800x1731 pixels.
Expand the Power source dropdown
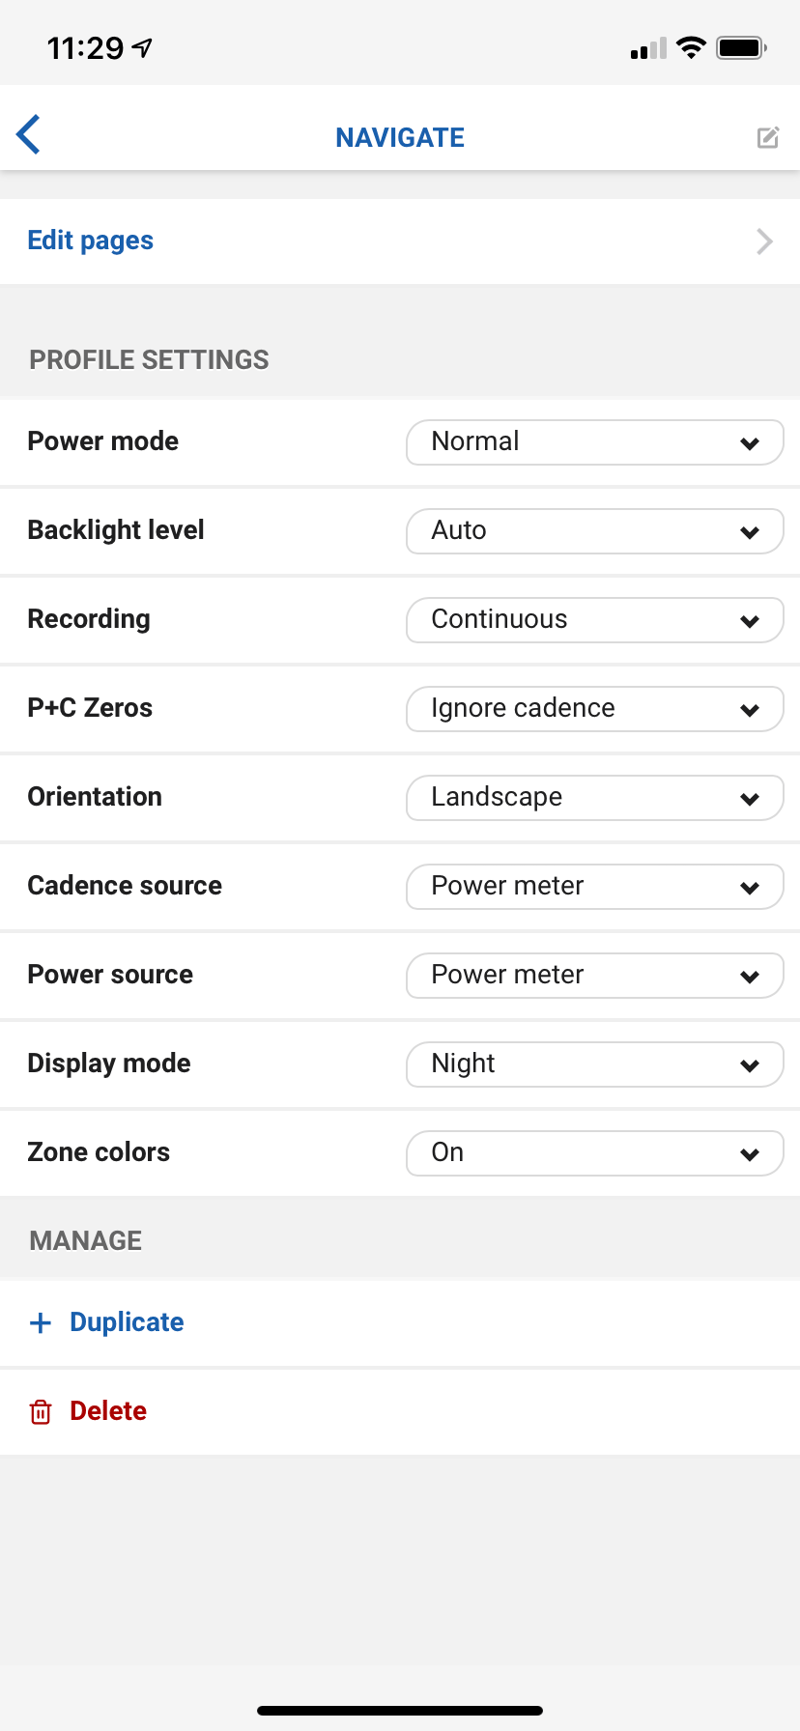point(594,976)
